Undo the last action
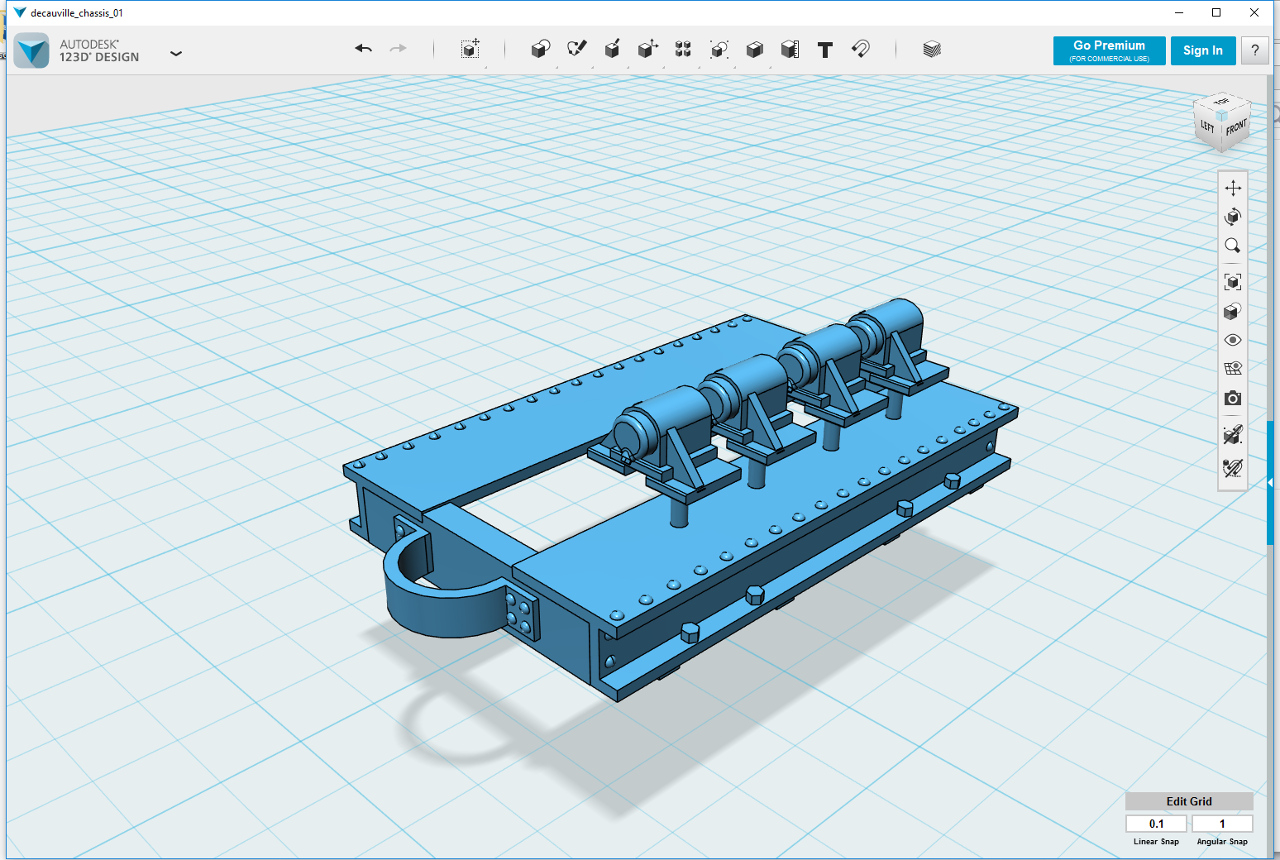This screenshot has width=1280, height=860. click(x=363, y=49)
